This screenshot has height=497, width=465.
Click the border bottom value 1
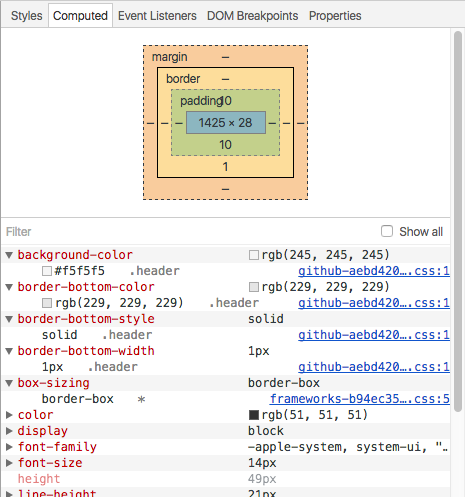click(x=225, y=167)
